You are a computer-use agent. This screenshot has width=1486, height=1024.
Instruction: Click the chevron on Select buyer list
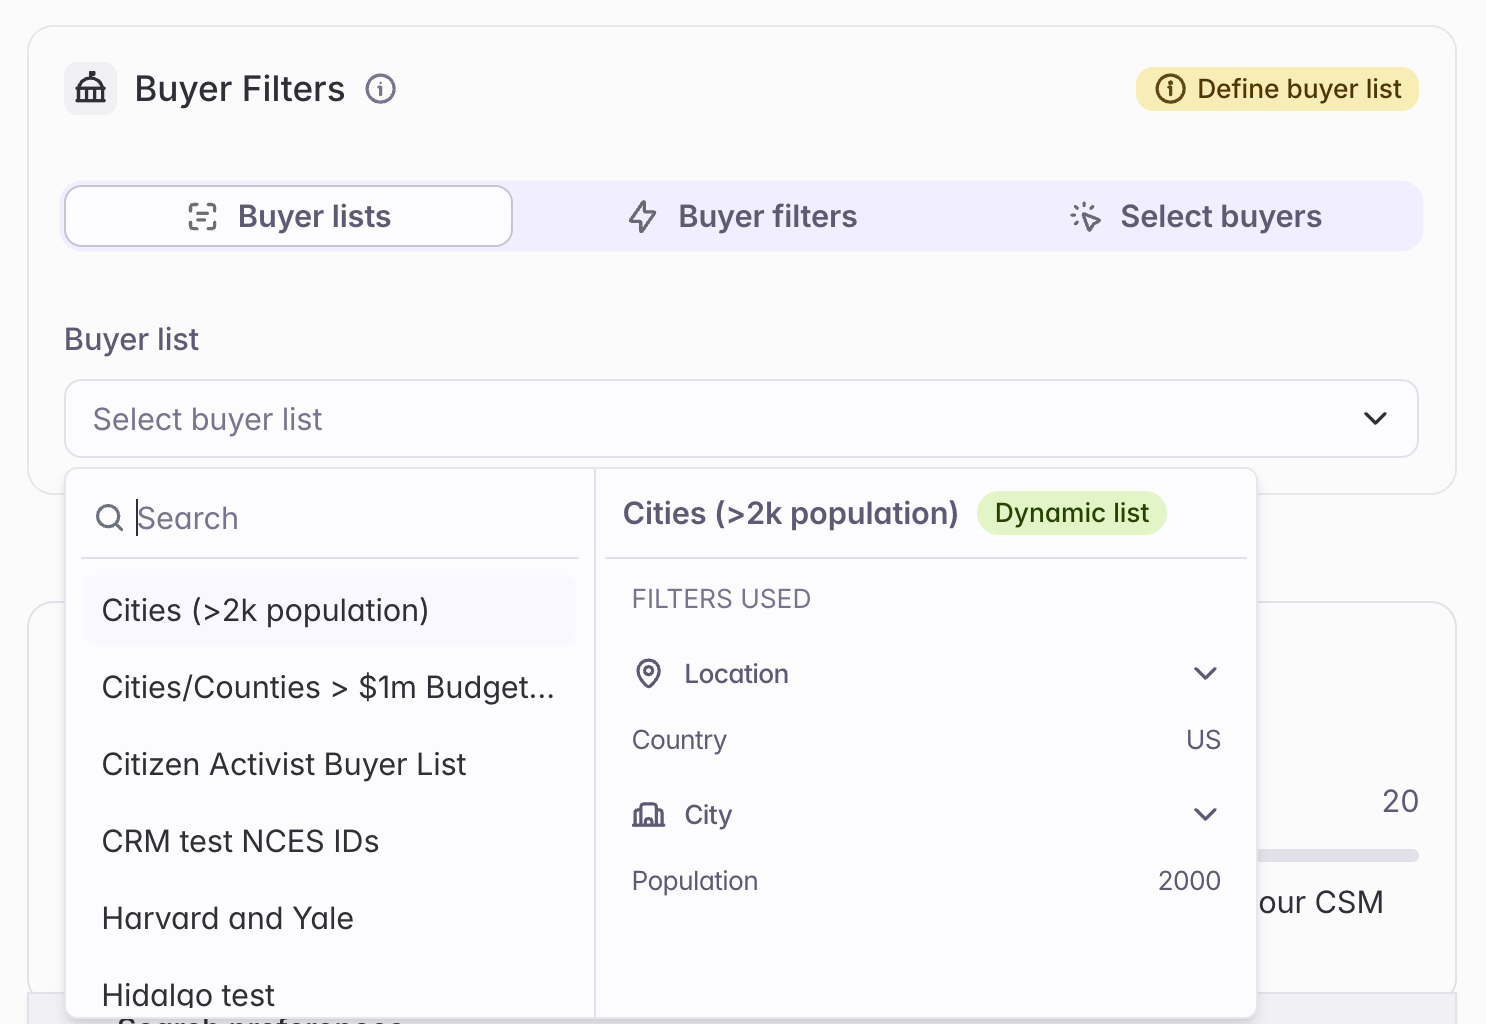tap(1375, 419)
